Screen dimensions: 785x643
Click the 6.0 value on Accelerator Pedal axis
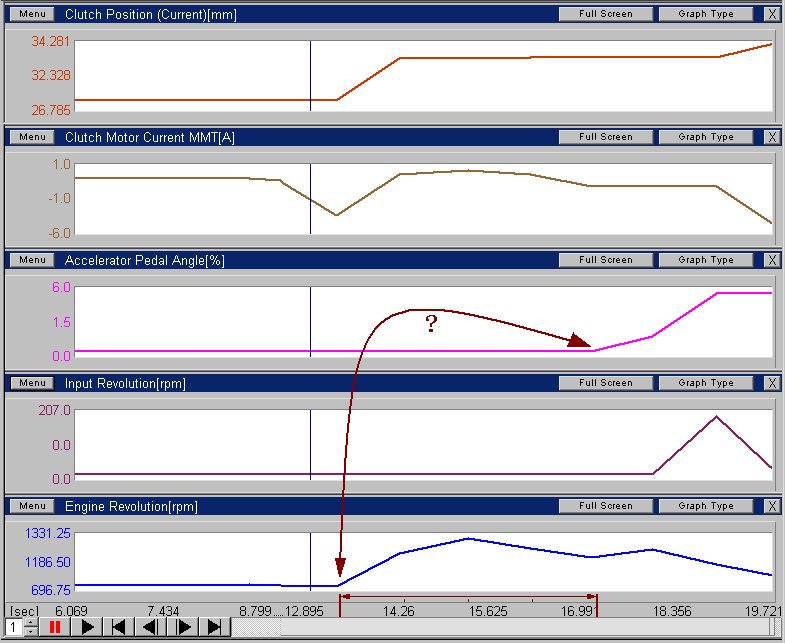tap(61, 287)
